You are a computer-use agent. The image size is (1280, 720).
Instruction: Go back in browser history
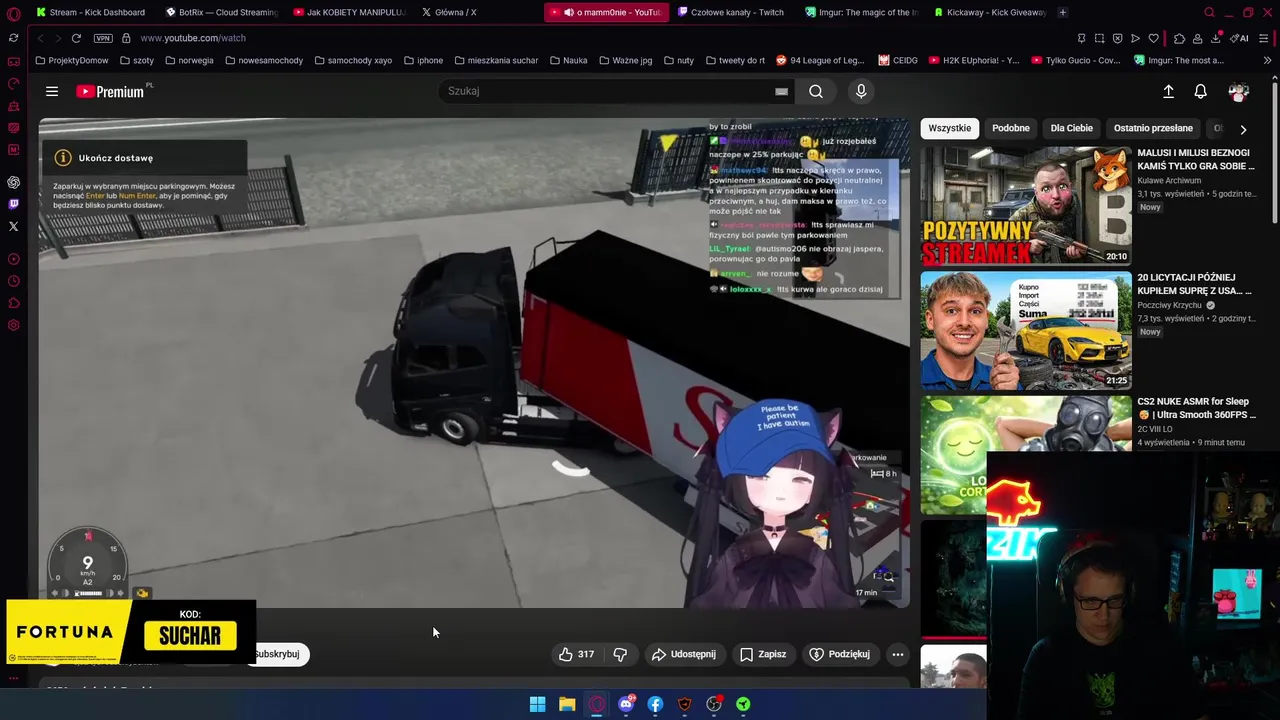(x=41, y=38)
